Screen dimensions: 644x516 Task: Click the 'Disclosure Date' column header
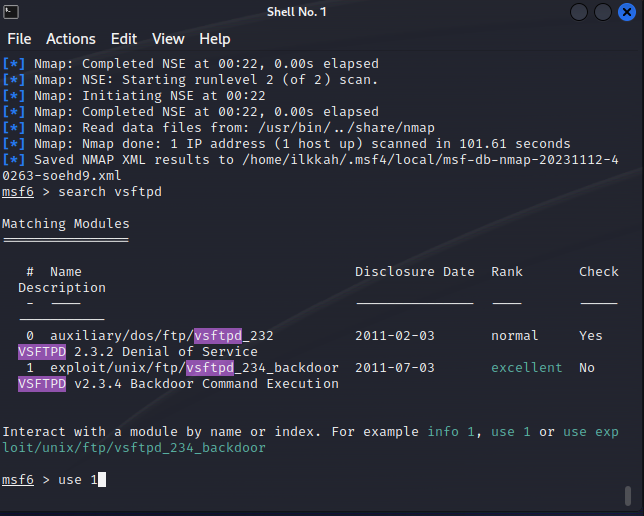point(415,272)
